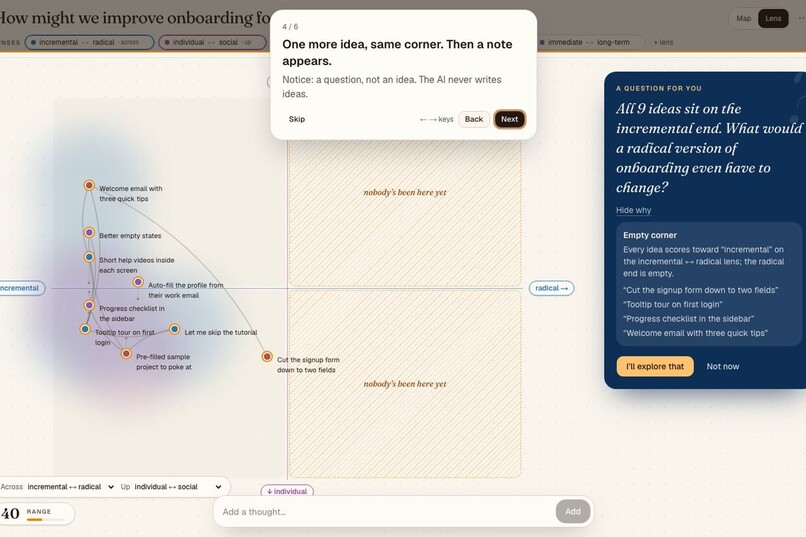Screen dimensions: 806x537
Task: Click the Next button in the tour popup
Action: [x=509, y=119]
